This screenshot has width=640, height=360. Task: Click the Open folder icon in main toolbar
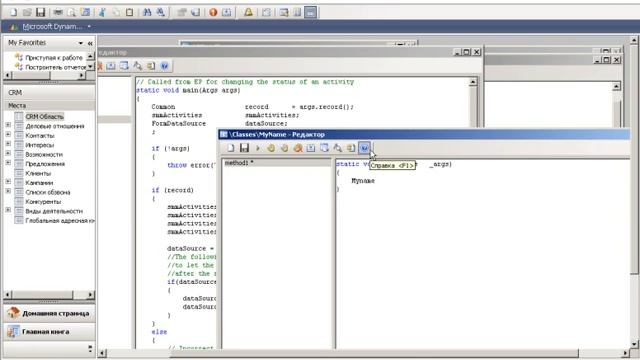click(x=27, y=12)
